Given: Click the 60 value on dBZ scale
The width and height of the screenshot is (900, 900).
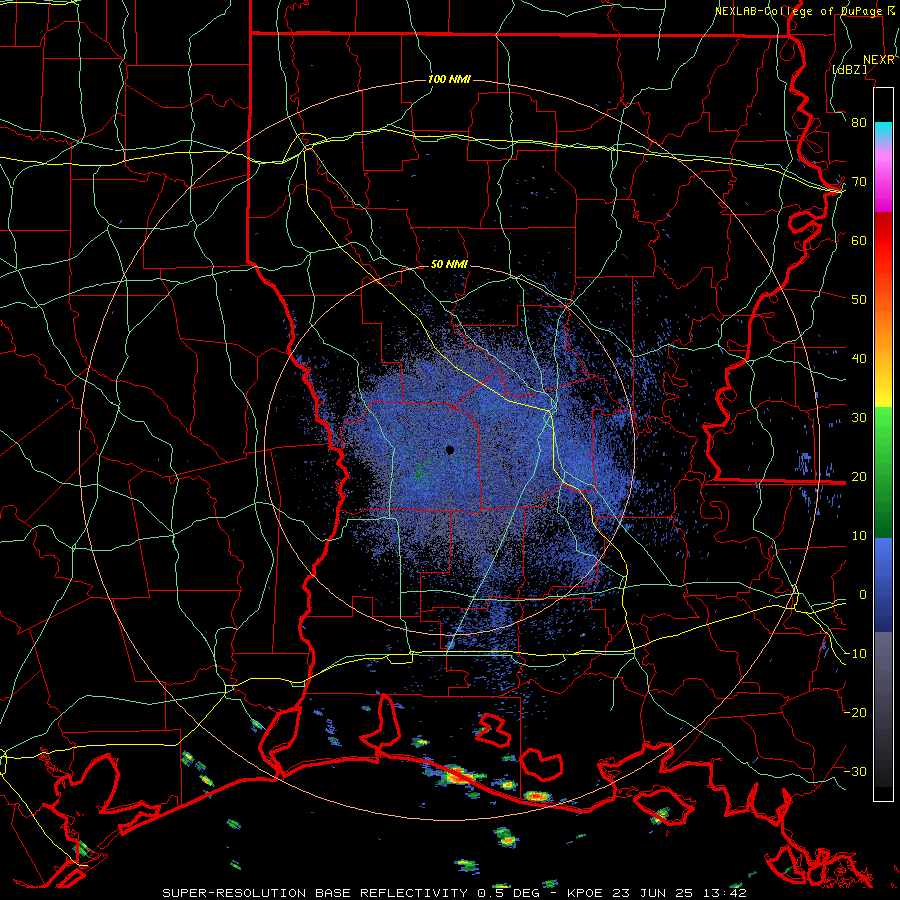Looking at the screenshot, I should 859,240.
